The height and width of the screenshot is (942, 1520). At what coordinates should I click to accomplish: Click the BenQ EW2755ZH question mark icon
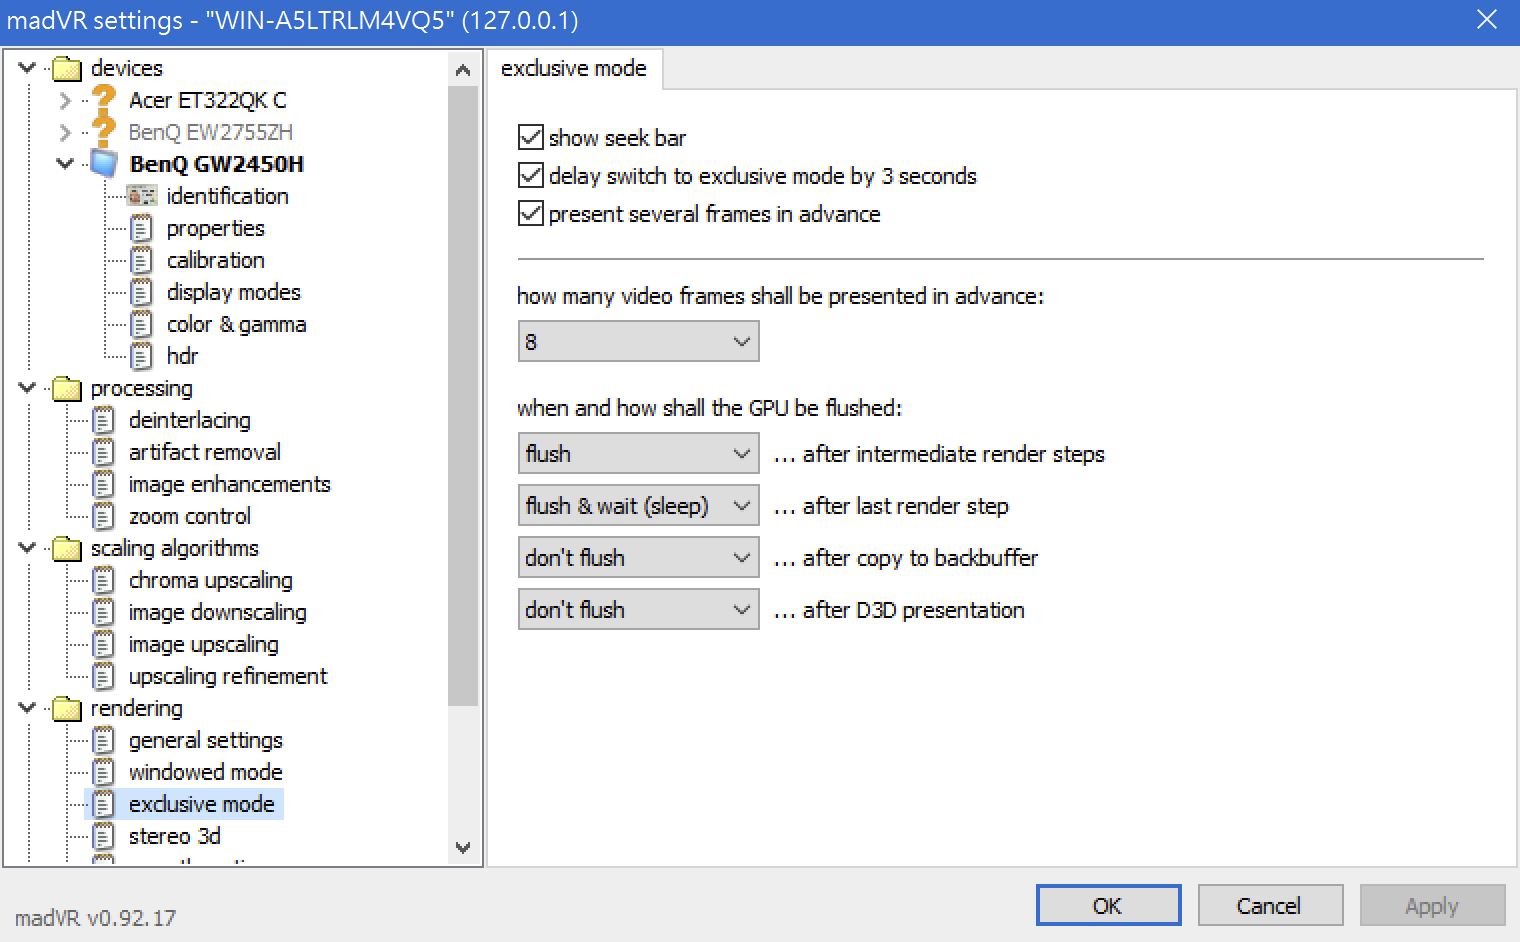pos(104,132)
